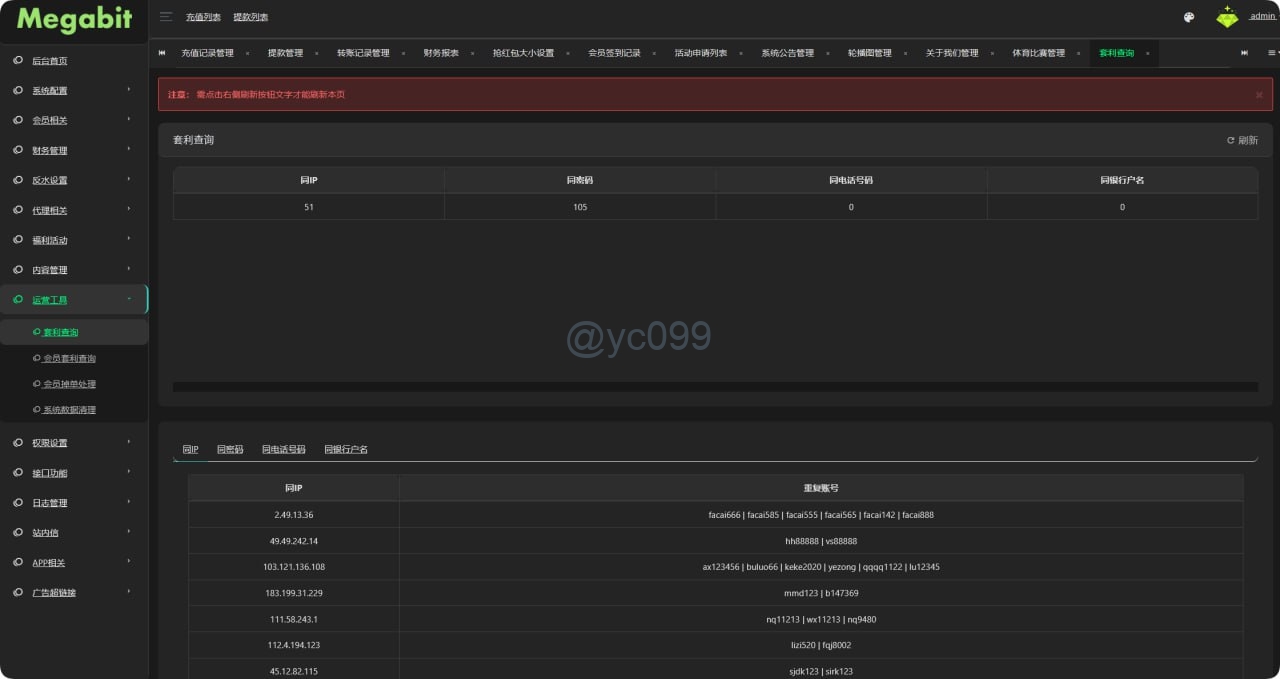The height and width of the screenshot is (679, 1280).
Task: Click the sidebar collapse hamburger icon
Action: pos(166,17)
